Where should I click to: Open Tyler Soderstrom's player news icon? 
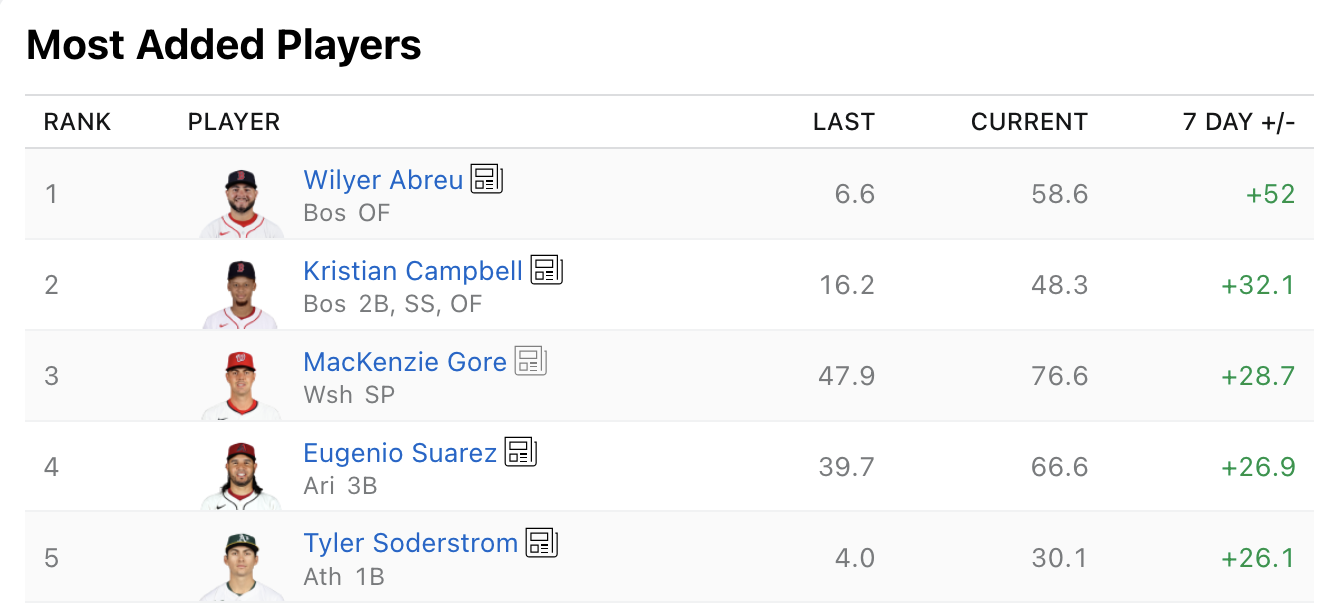[541, 543]
